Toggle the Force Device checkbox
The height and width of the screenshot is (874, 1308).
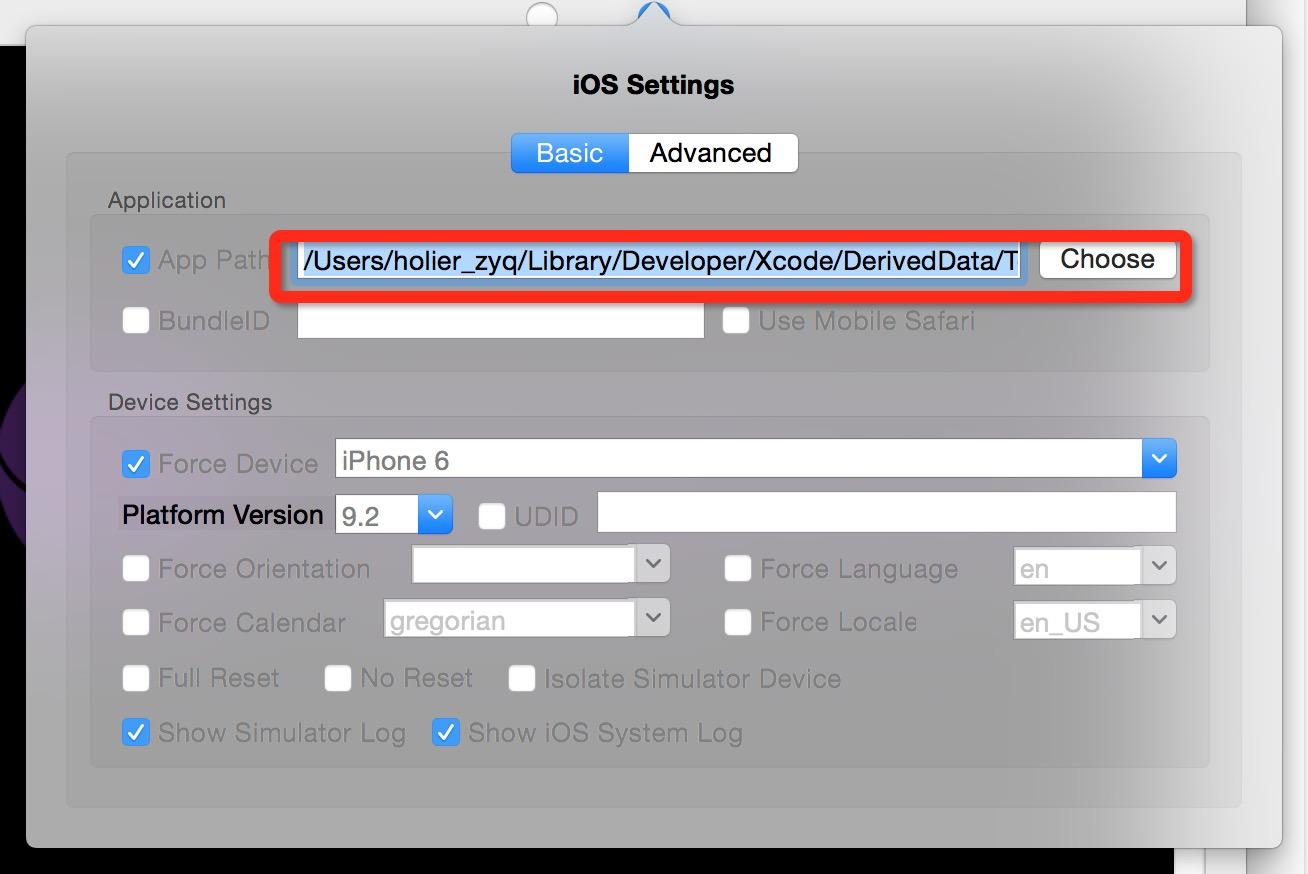(x=135, y=463)
